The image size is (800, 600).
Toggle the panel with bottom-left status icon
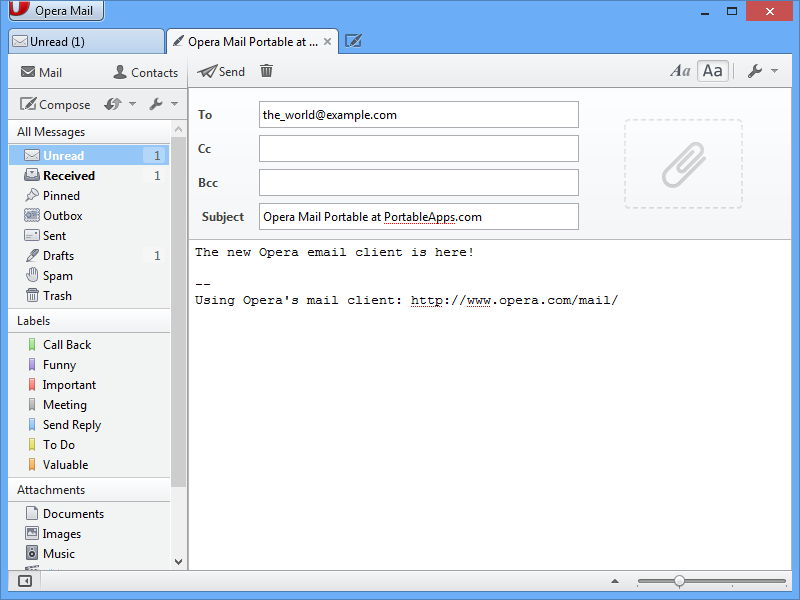pyautogui.click(x=24, y=581)
